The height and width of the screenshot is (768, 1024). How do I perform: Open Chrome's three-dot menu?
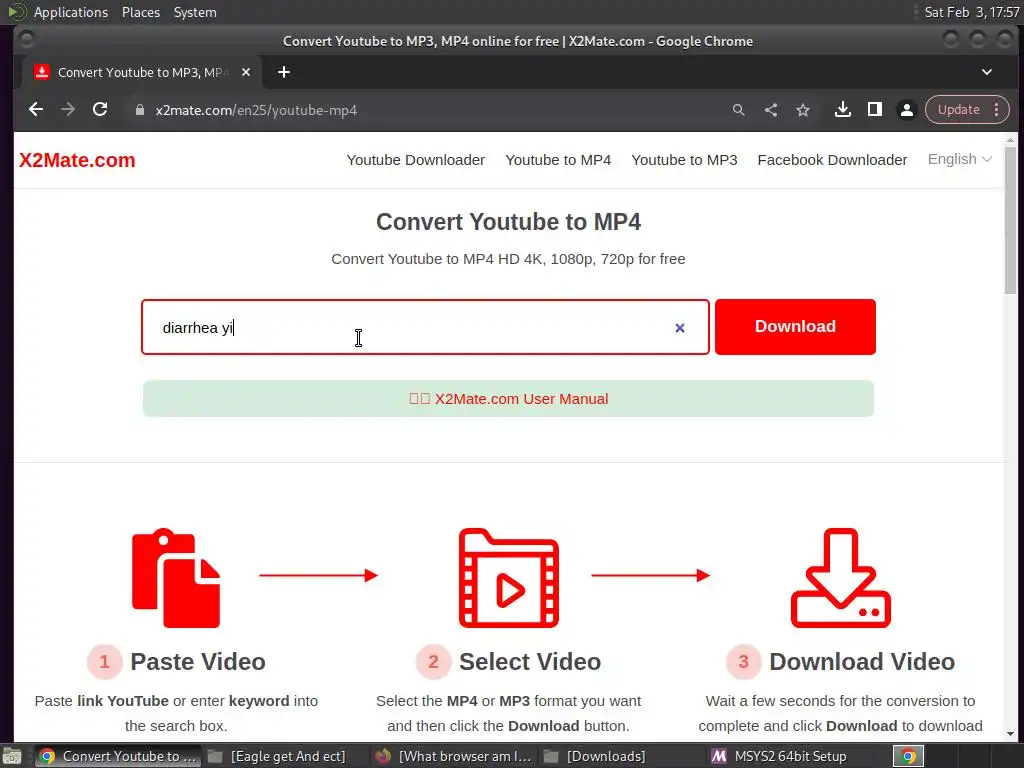tap(997, 110)
